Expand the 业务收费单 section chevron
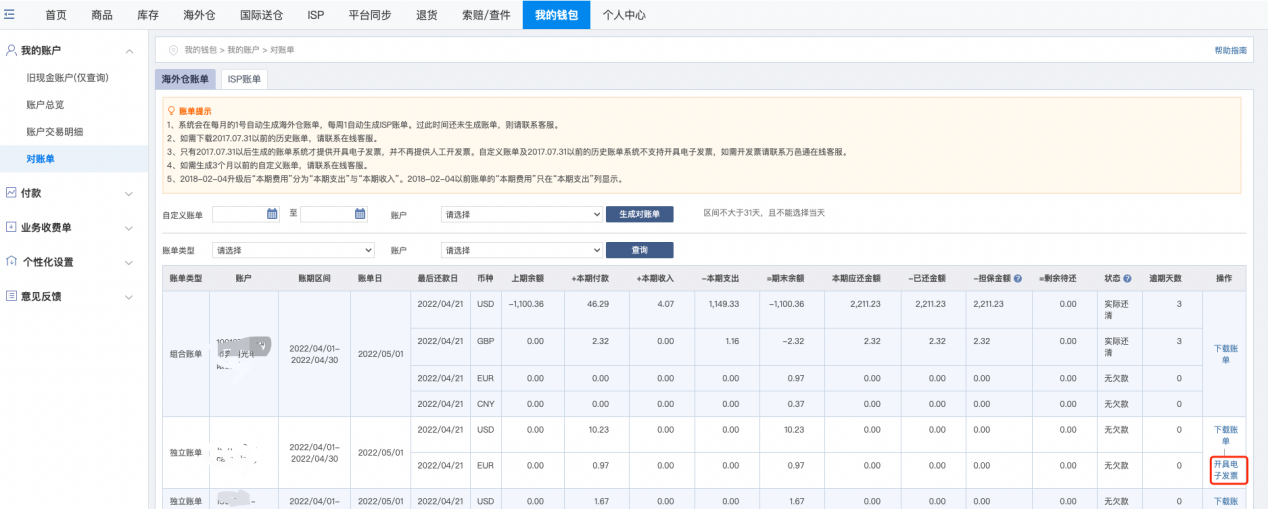Viewport: 1268px width, 509px height. (x=129, y=228)
